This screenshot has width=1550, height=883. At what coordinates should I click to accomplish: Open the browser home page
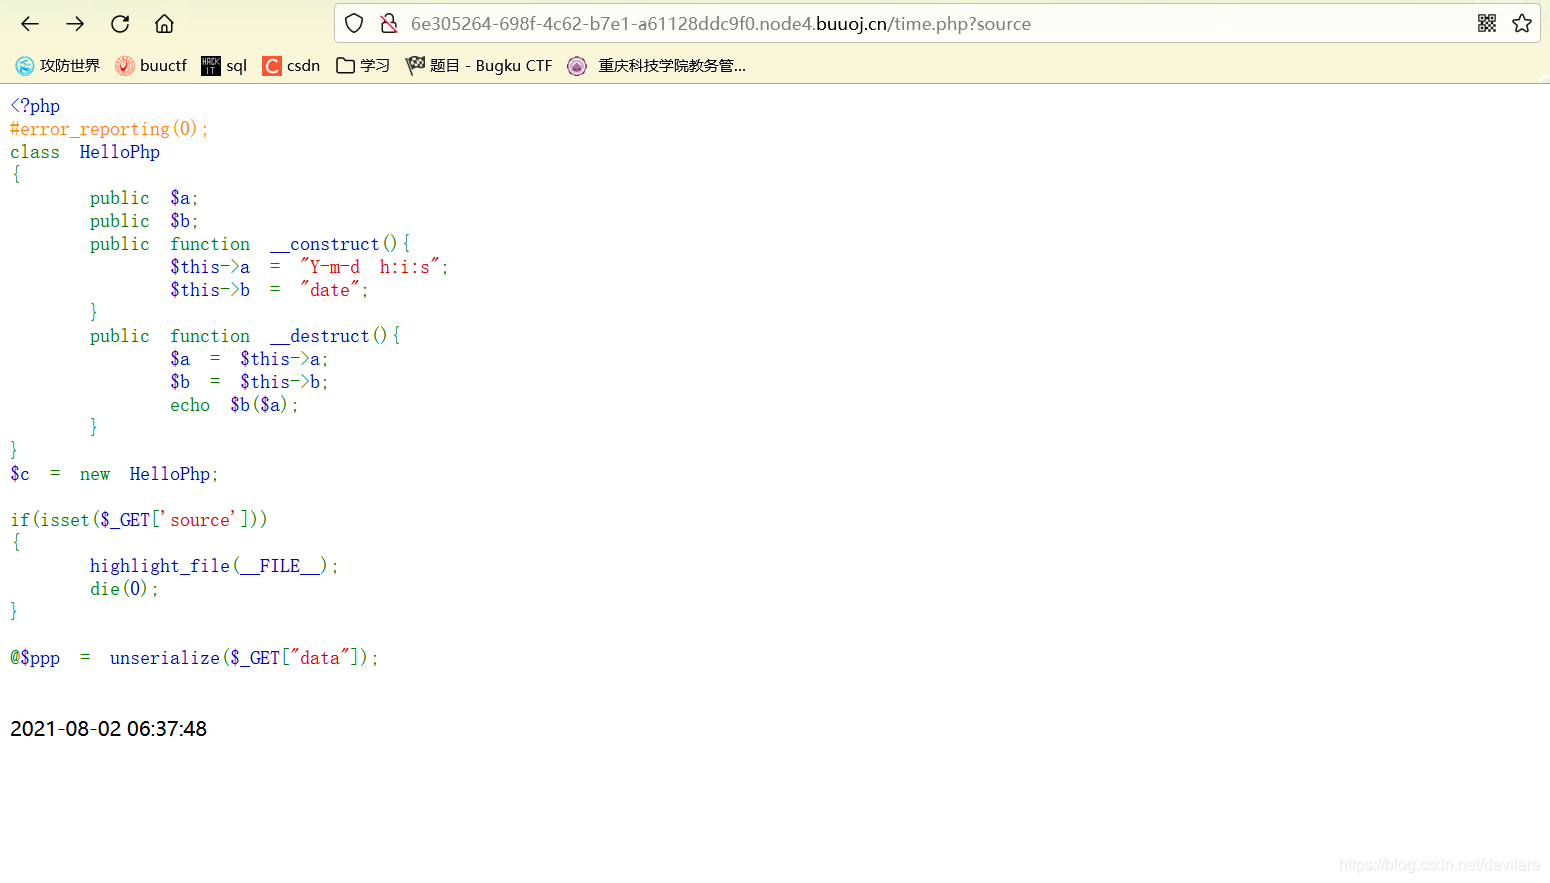[x=164, y=24]
